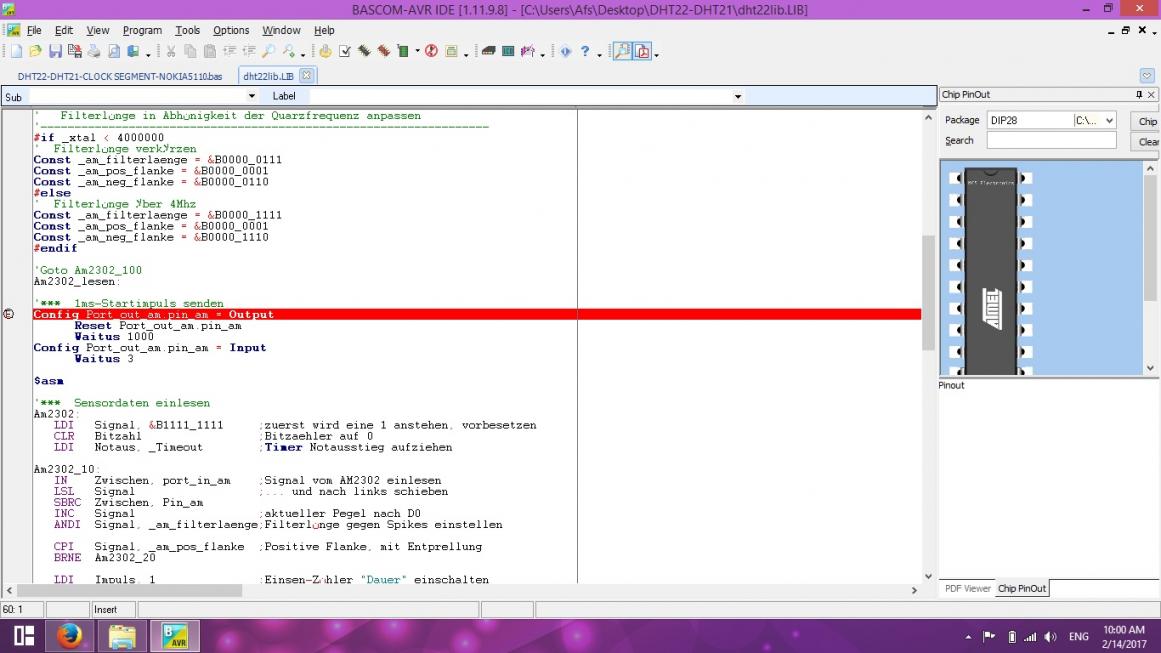Expand the Package DIP28 combo box
Screen dimensions: 1161x653
(x=1108, y=121)
